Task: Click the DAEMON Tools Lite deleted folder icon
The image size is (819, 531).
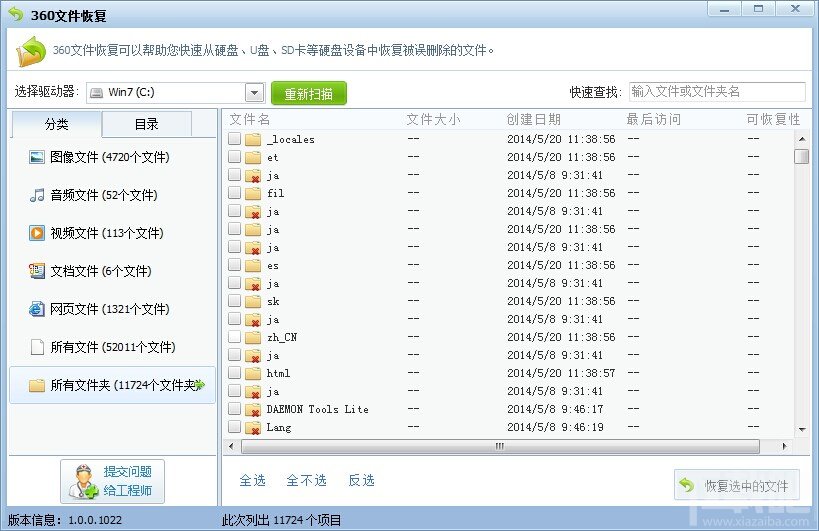Action: (x=253, y=409)
